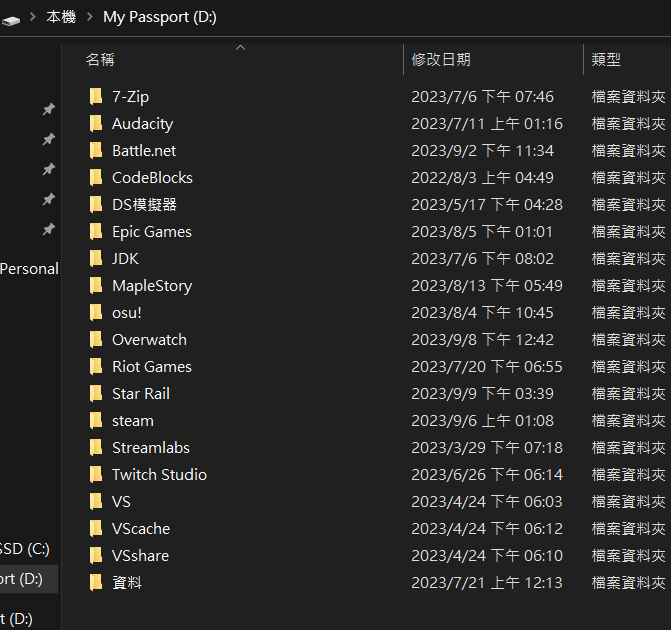The height and width of the screenshot is (630, 671).
Task: Click the 資料 folder name
Action: pyautogui.click(x=127, y=582)
